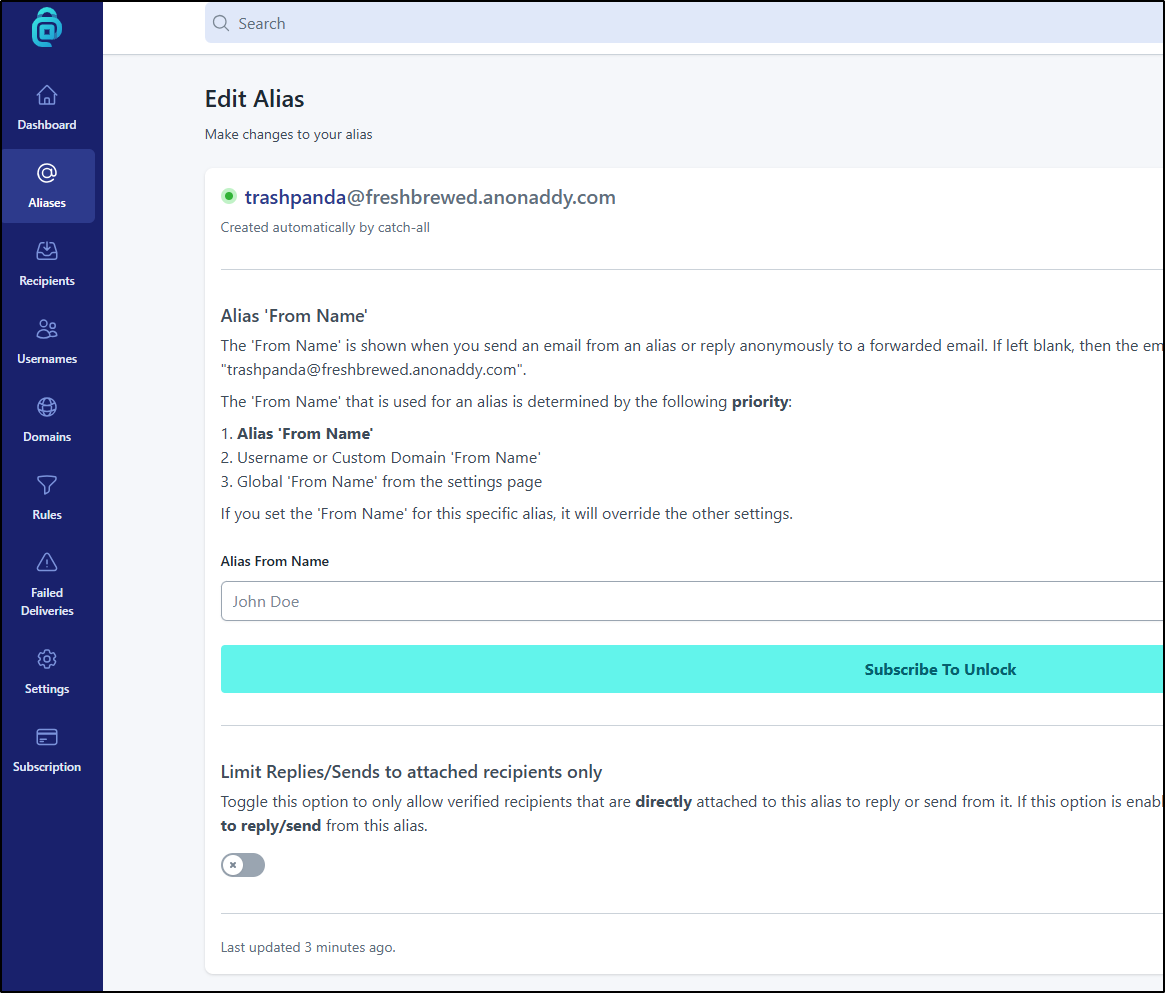Click 'Created automatically by catch-all' text
The height and width of the screenshot is (993, 1165).
(325, 227)
